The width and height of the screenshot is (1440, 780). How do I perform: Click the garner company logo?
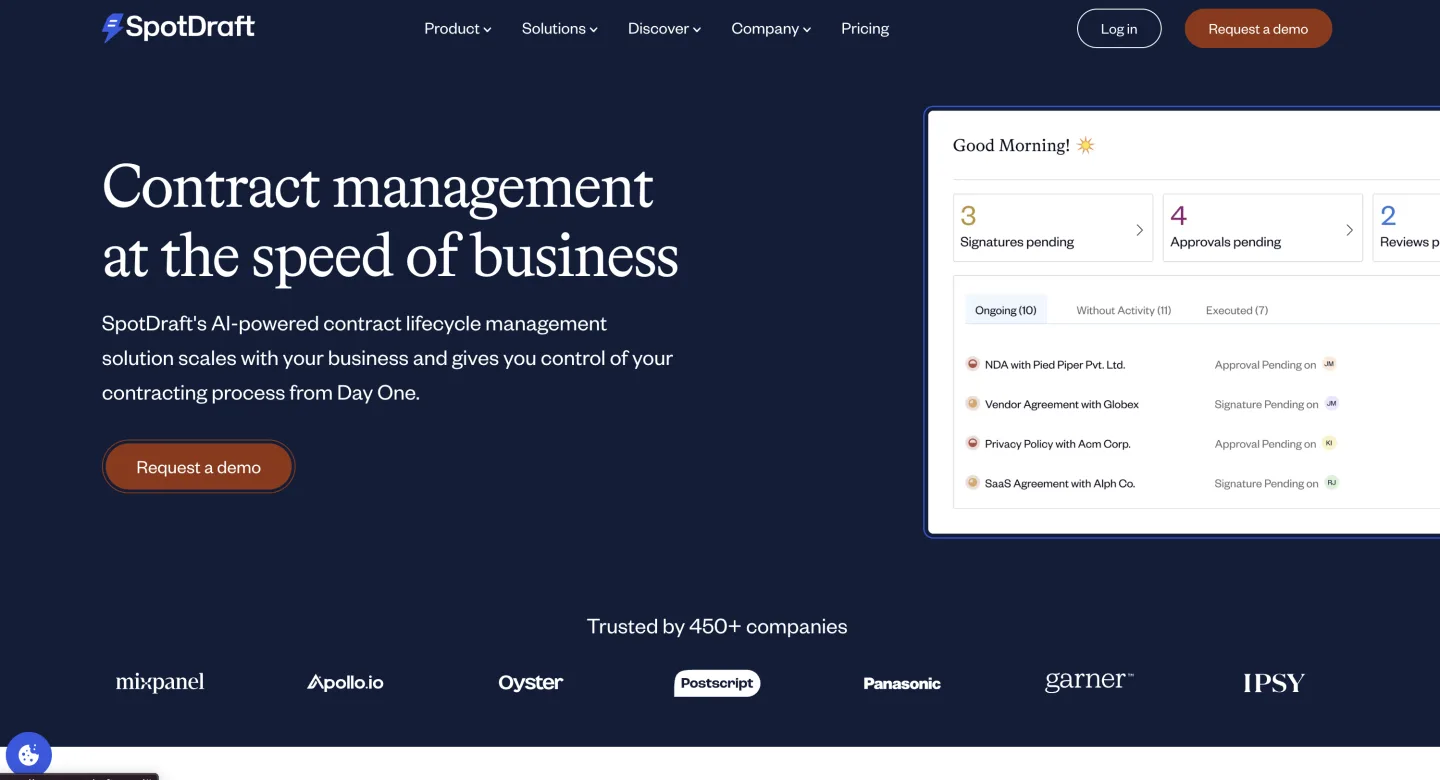point(1089,682)
